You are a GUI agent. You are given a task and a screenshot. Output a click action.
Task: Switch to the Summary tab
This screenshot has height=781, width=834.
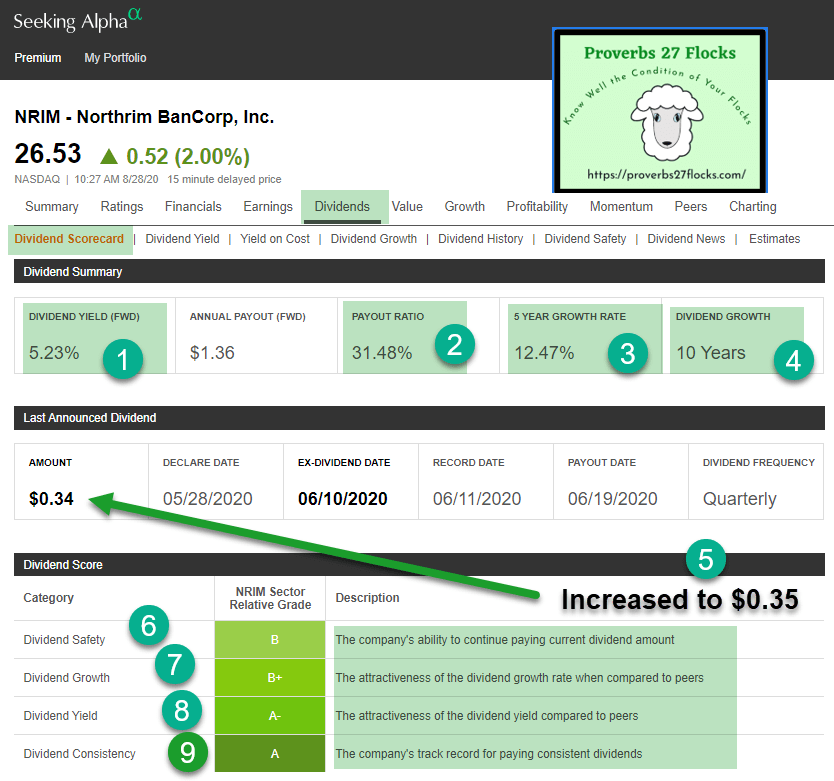click(52, 207)
